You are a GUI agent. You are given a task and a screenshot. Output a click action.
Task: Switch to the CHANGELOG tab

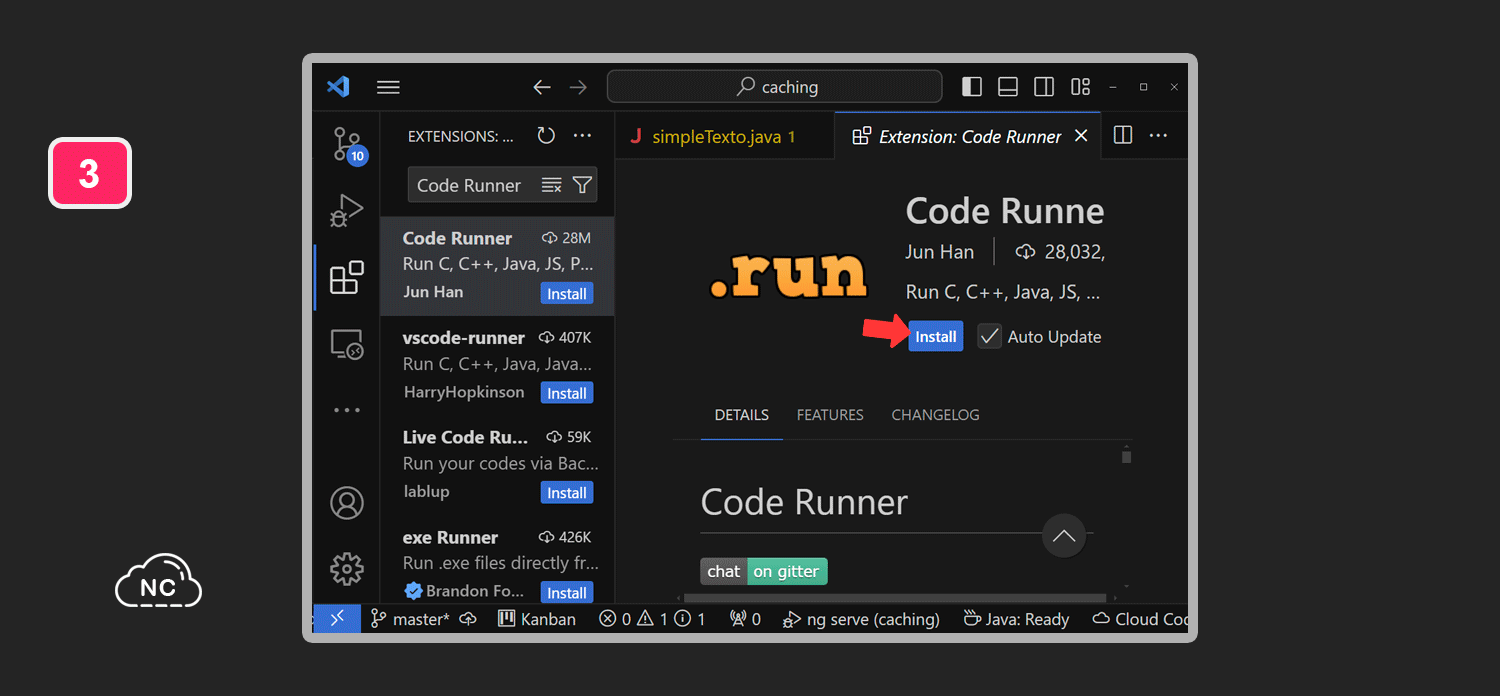tap(935, 415)
